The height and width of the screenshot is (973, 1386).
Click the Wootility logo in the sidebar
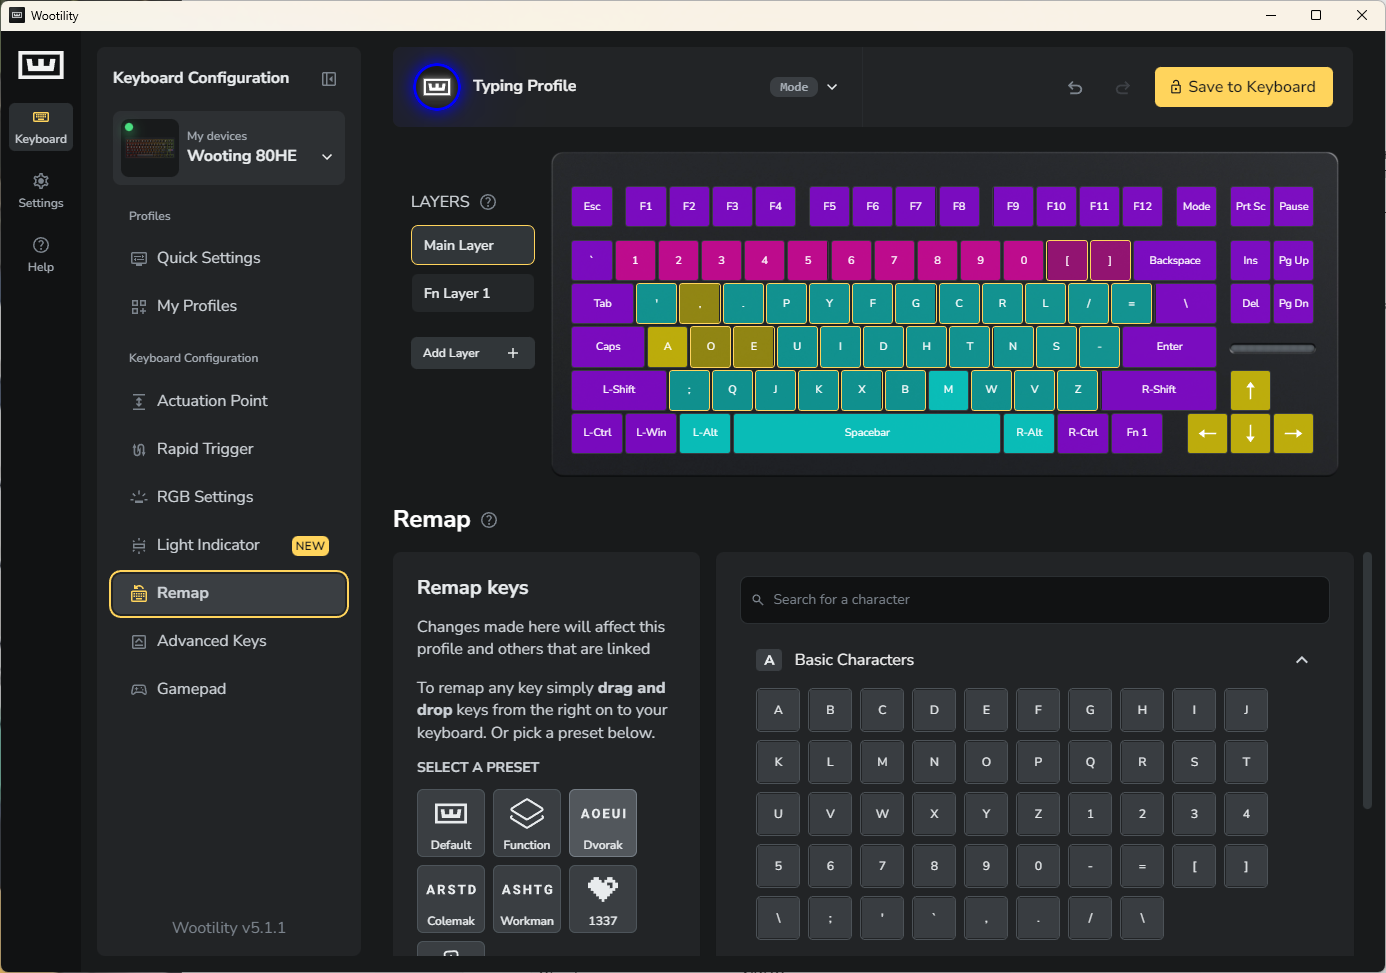(41, 65)
